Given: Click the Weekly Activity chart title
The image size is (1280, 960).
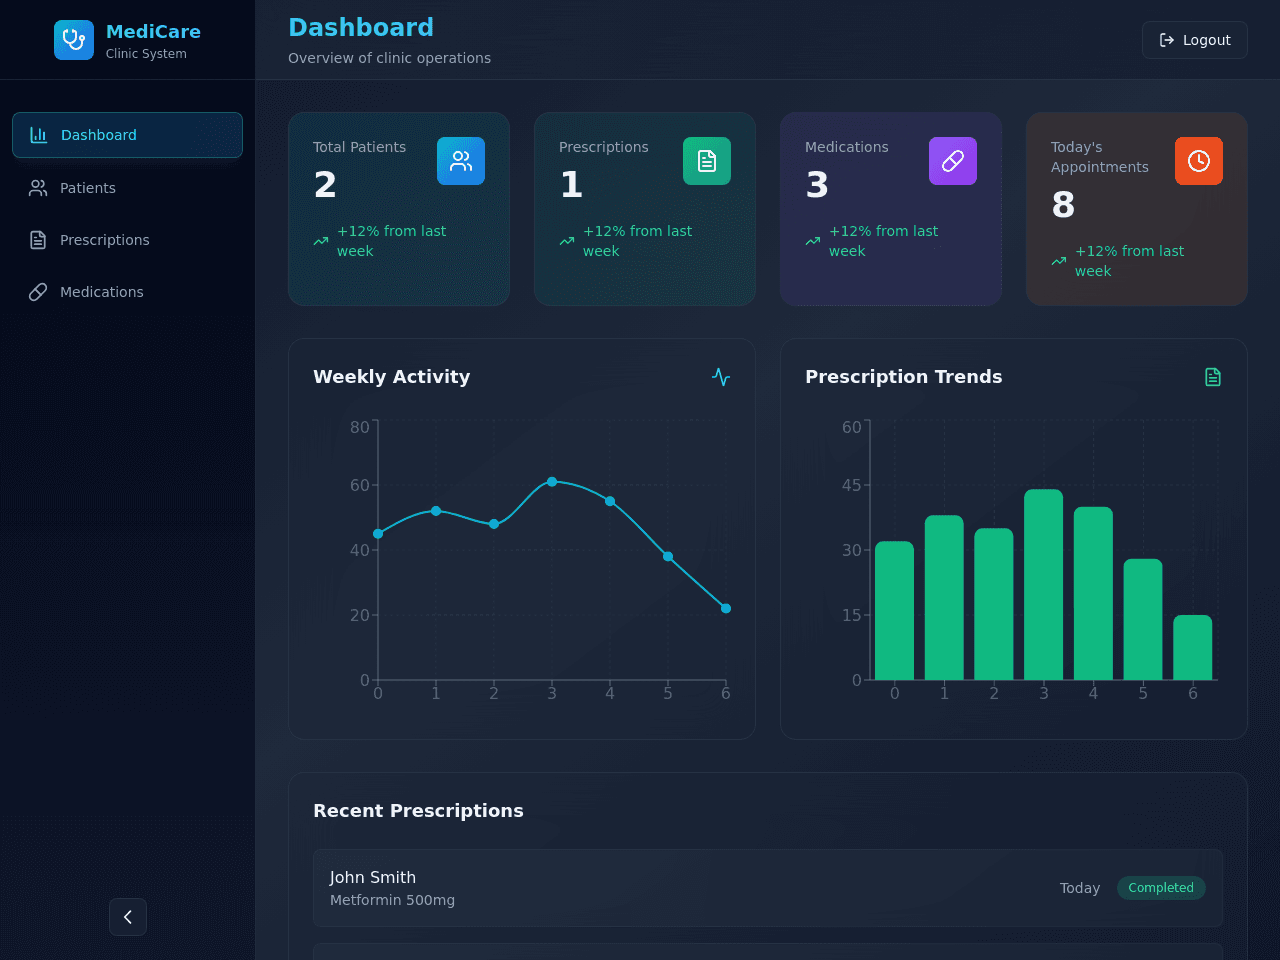Looking at the screenshot, I should (391, 377).
